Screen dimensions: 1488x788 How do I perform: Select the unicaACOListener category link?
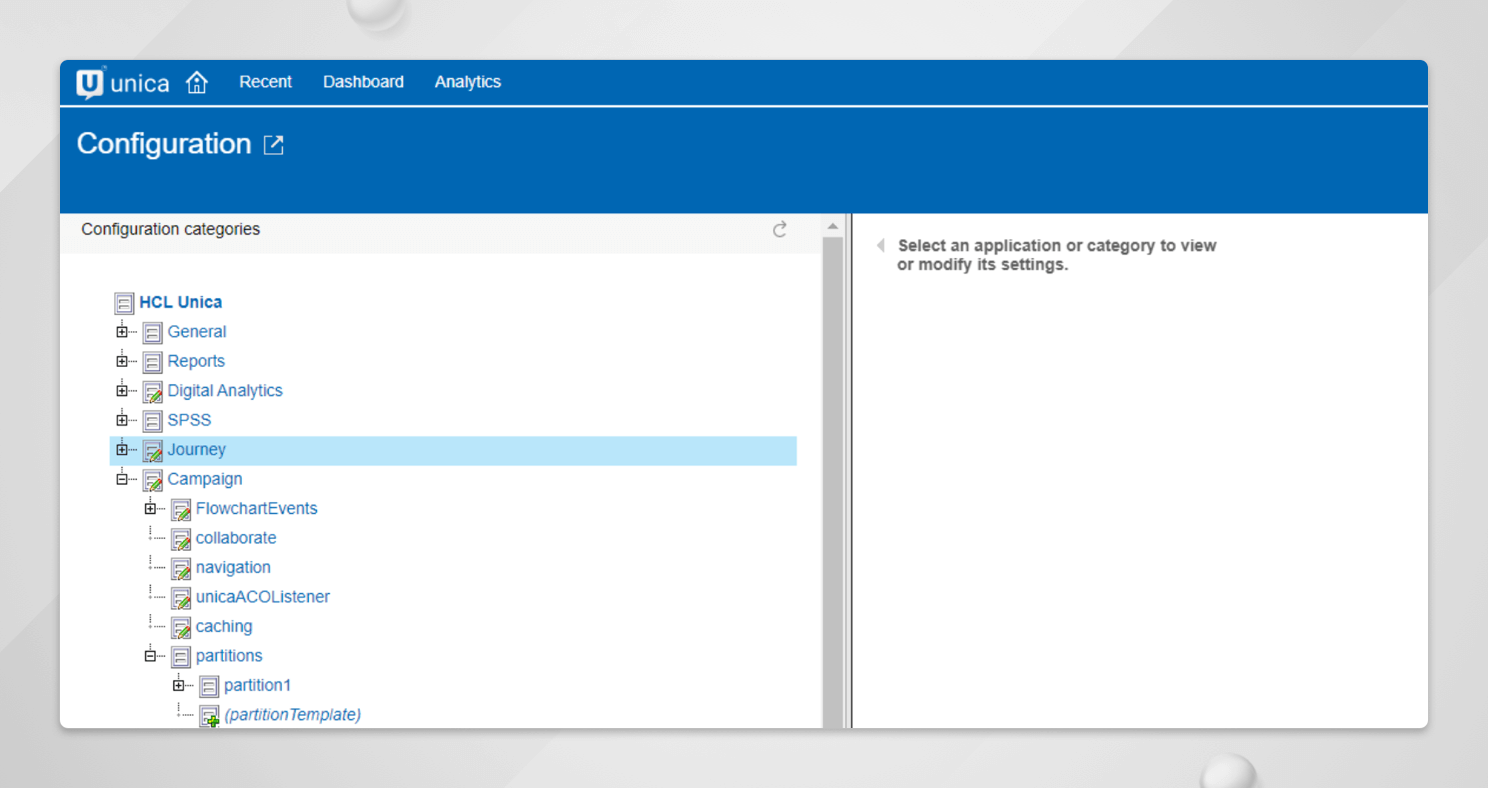click(x=262, y=597)
